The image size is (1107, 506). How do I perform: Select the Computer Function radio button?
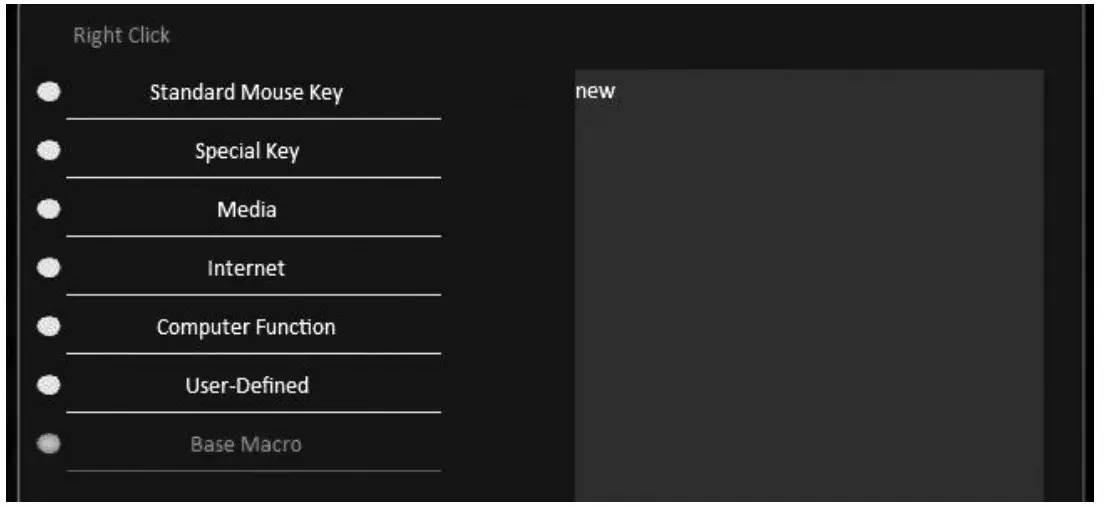pos(49,326)
